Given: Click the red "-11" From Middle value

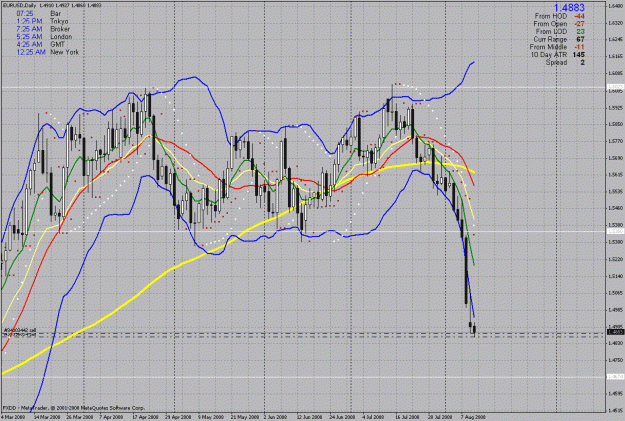Looking at the screenshot, I should tap(580, 47).
